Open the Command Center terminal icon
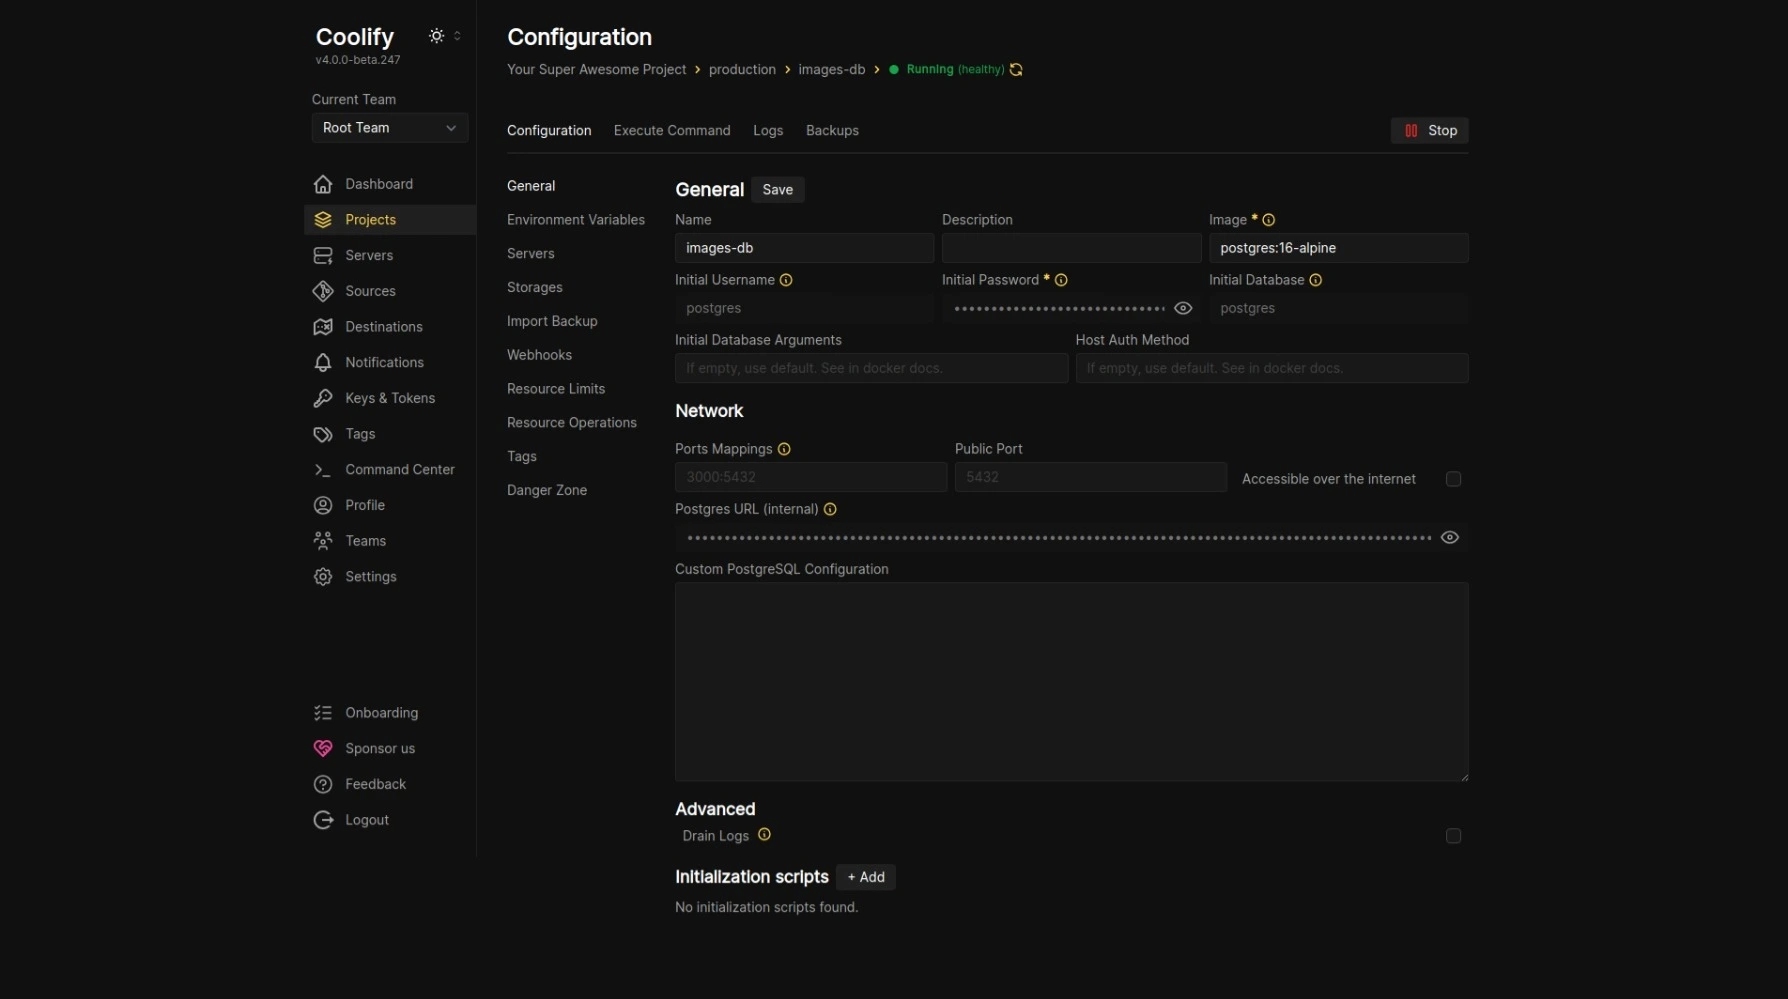This screenshot has width=1788, height=999. point(322,469)
